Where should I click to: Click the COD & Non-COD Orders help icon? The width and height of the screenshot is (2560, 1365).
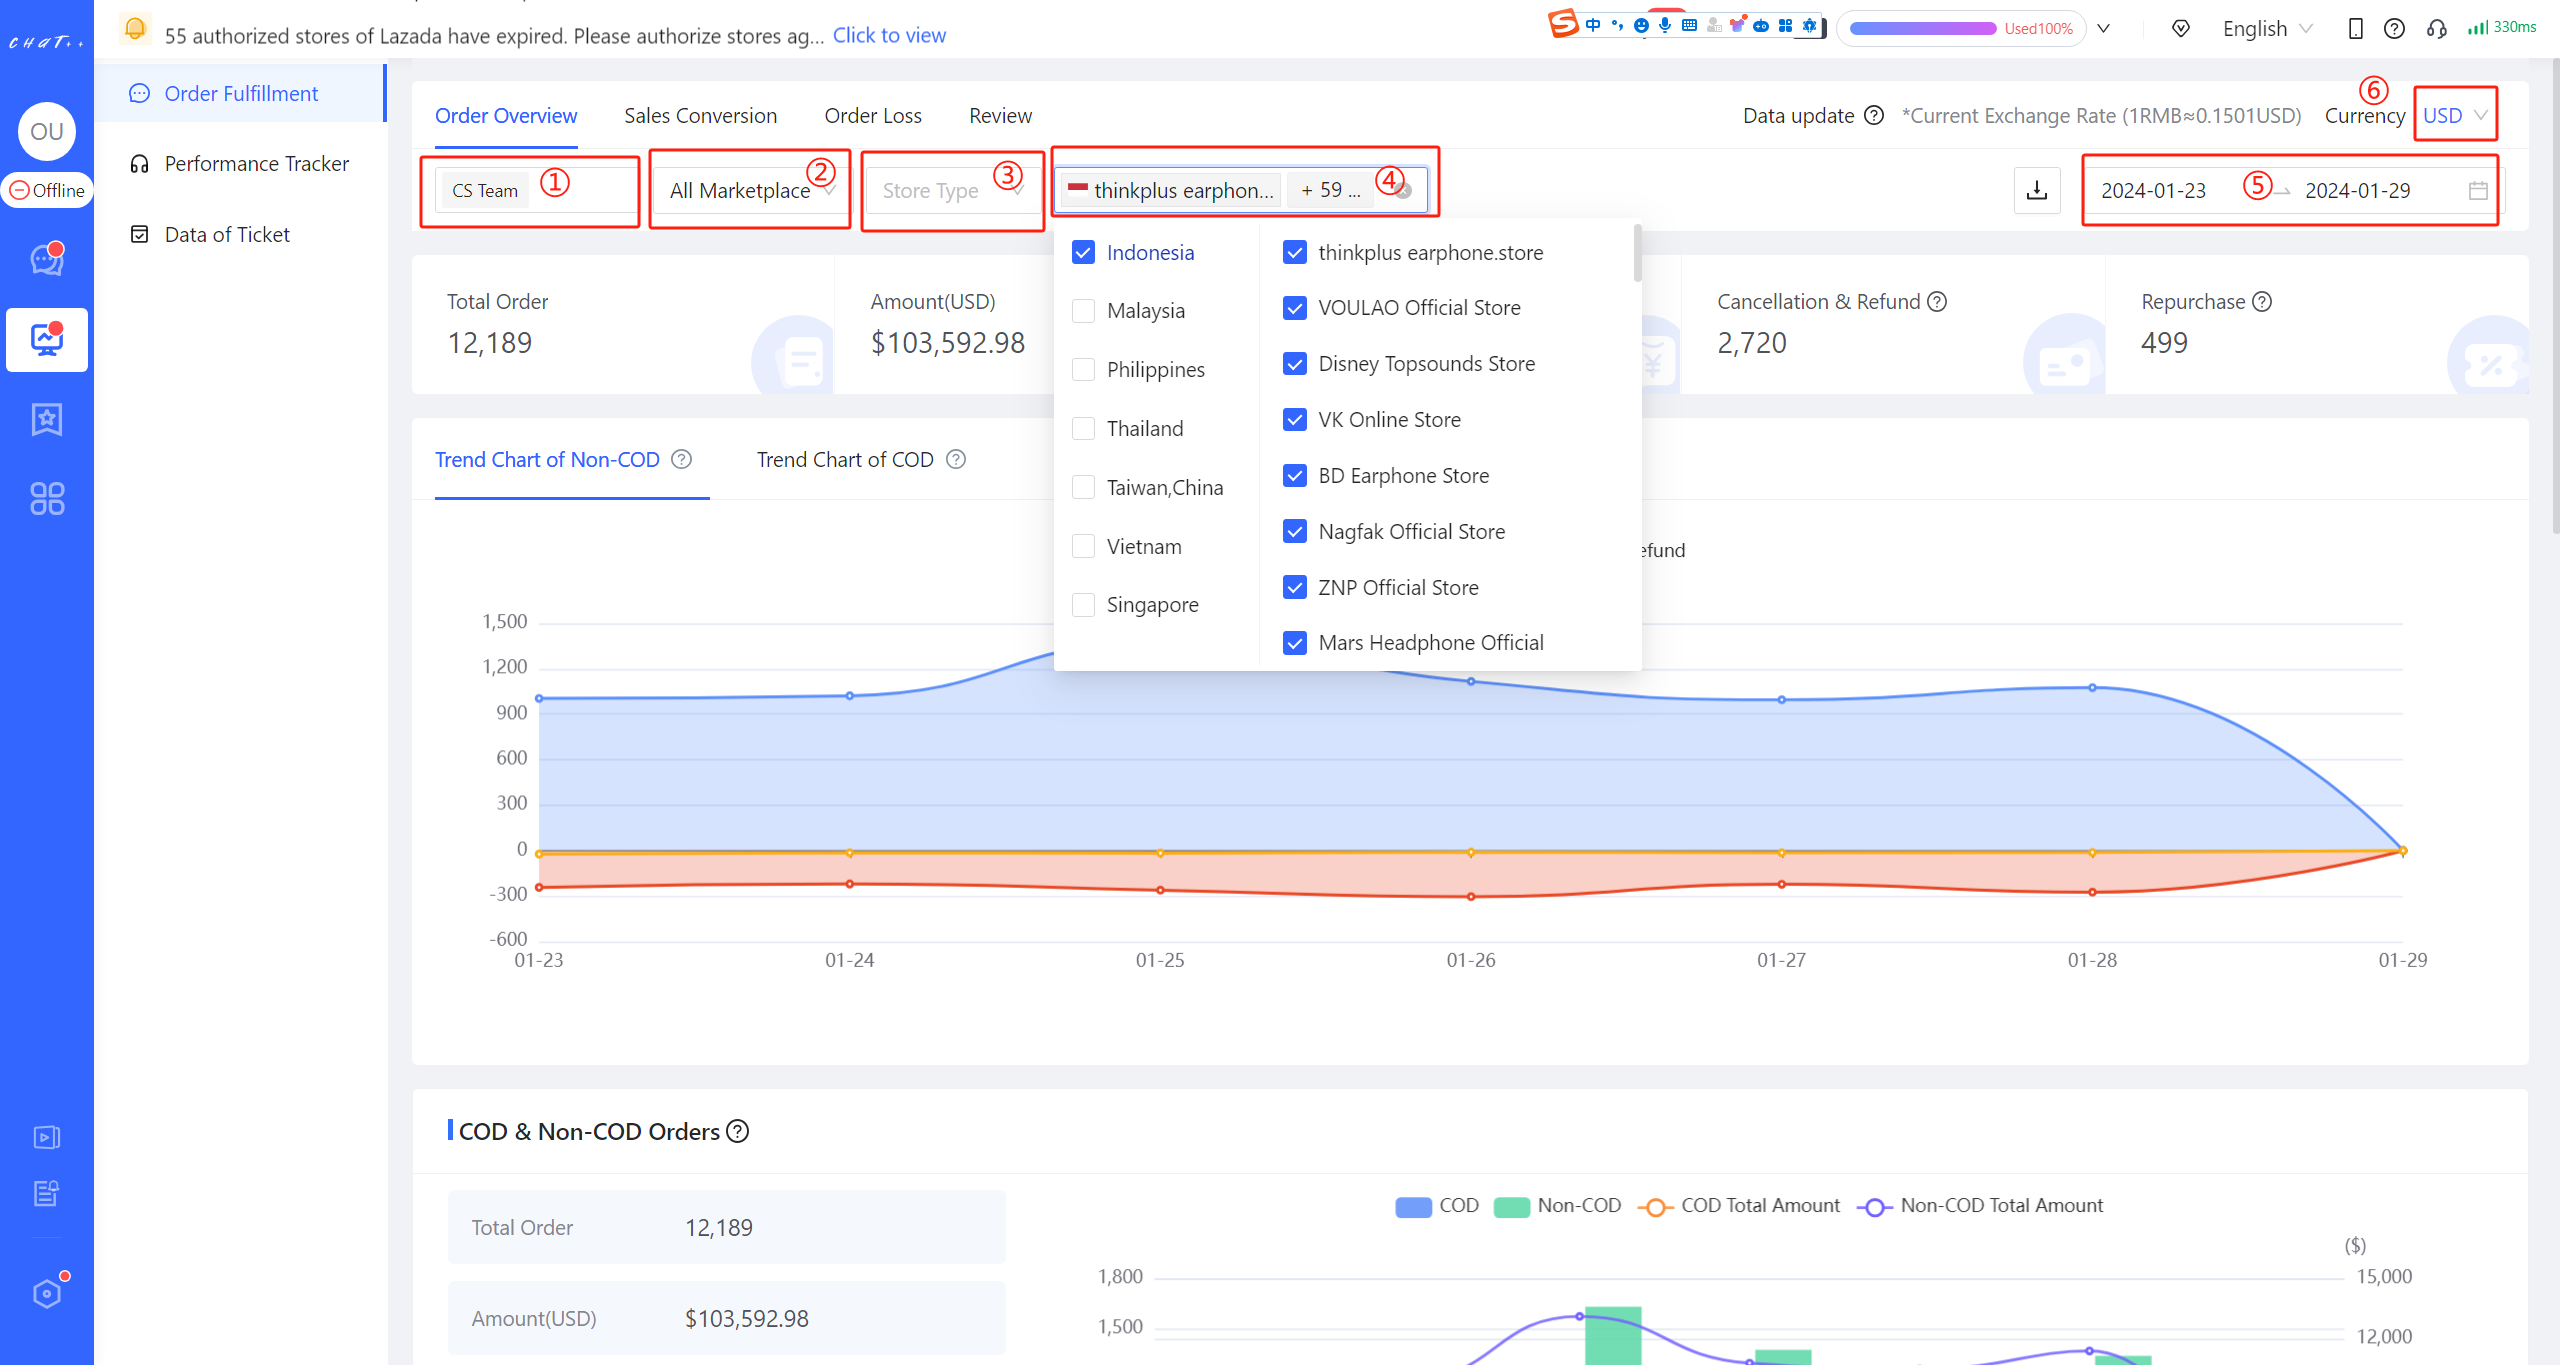[738, 1131]
